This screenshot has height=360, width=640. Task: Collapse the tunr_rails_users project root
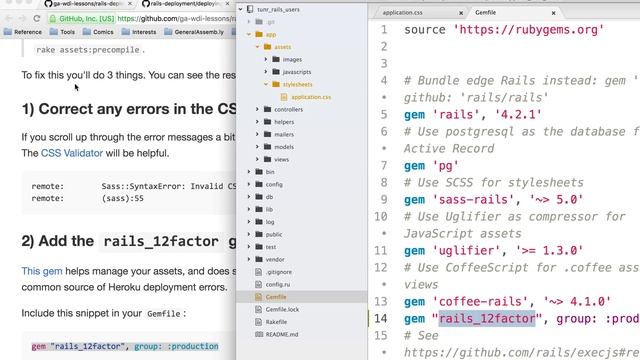(240, 9)
